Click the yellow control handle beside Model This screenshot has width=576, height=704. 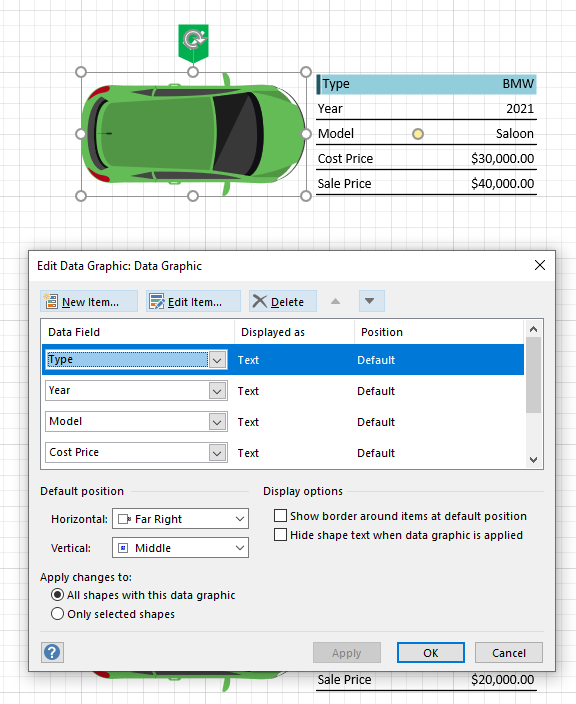[418, 134]
